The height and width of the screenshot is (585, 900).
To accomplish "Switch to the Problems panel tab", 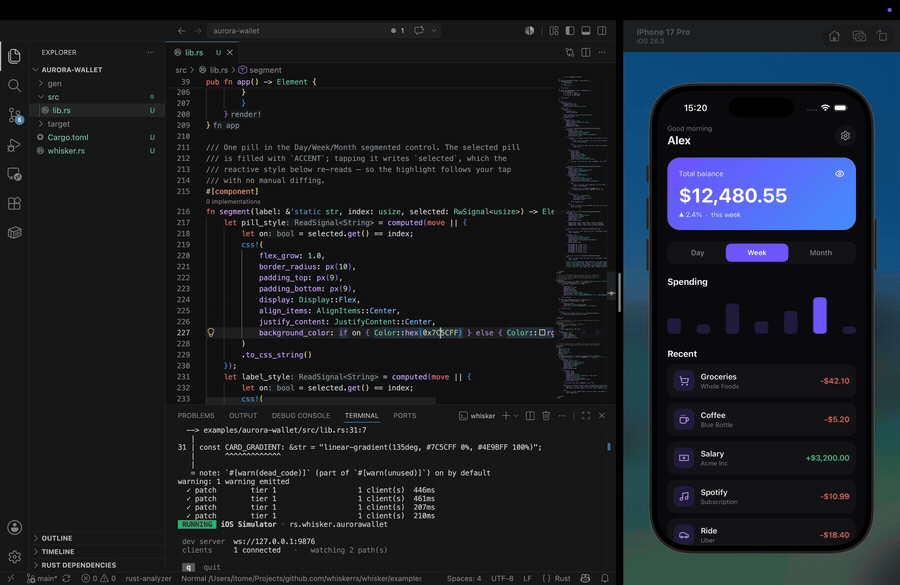I will (196, 416).
